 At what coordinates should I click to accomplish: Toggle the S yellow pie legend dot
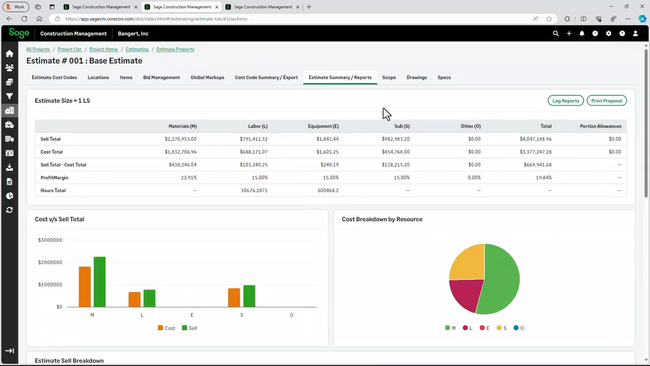pyautogui.click(x=499, y=328)
